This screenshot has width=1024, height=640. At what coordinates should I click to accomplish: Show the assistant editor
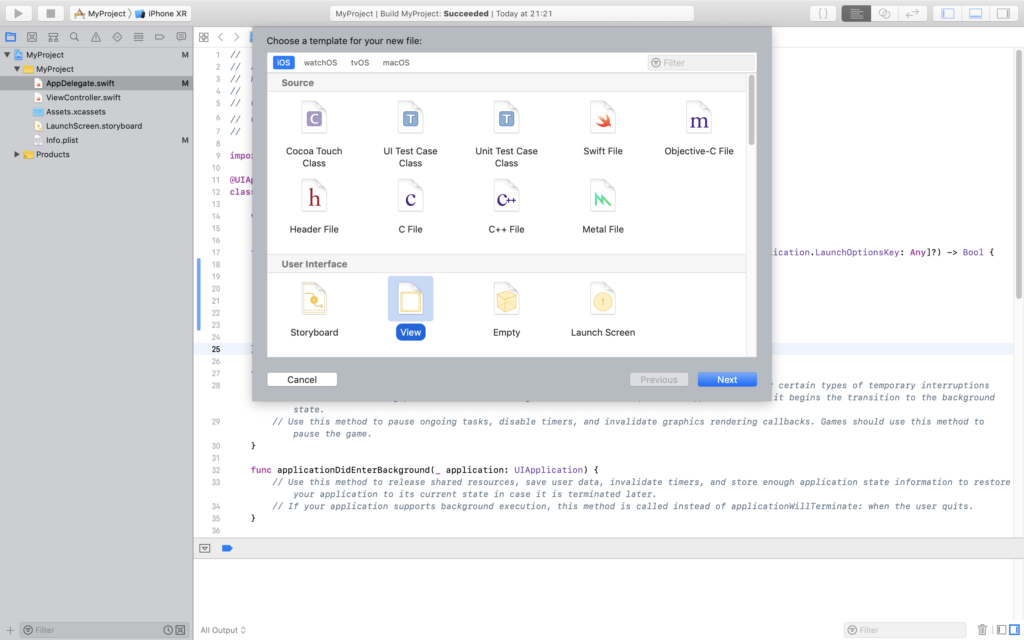pos(884,13)
